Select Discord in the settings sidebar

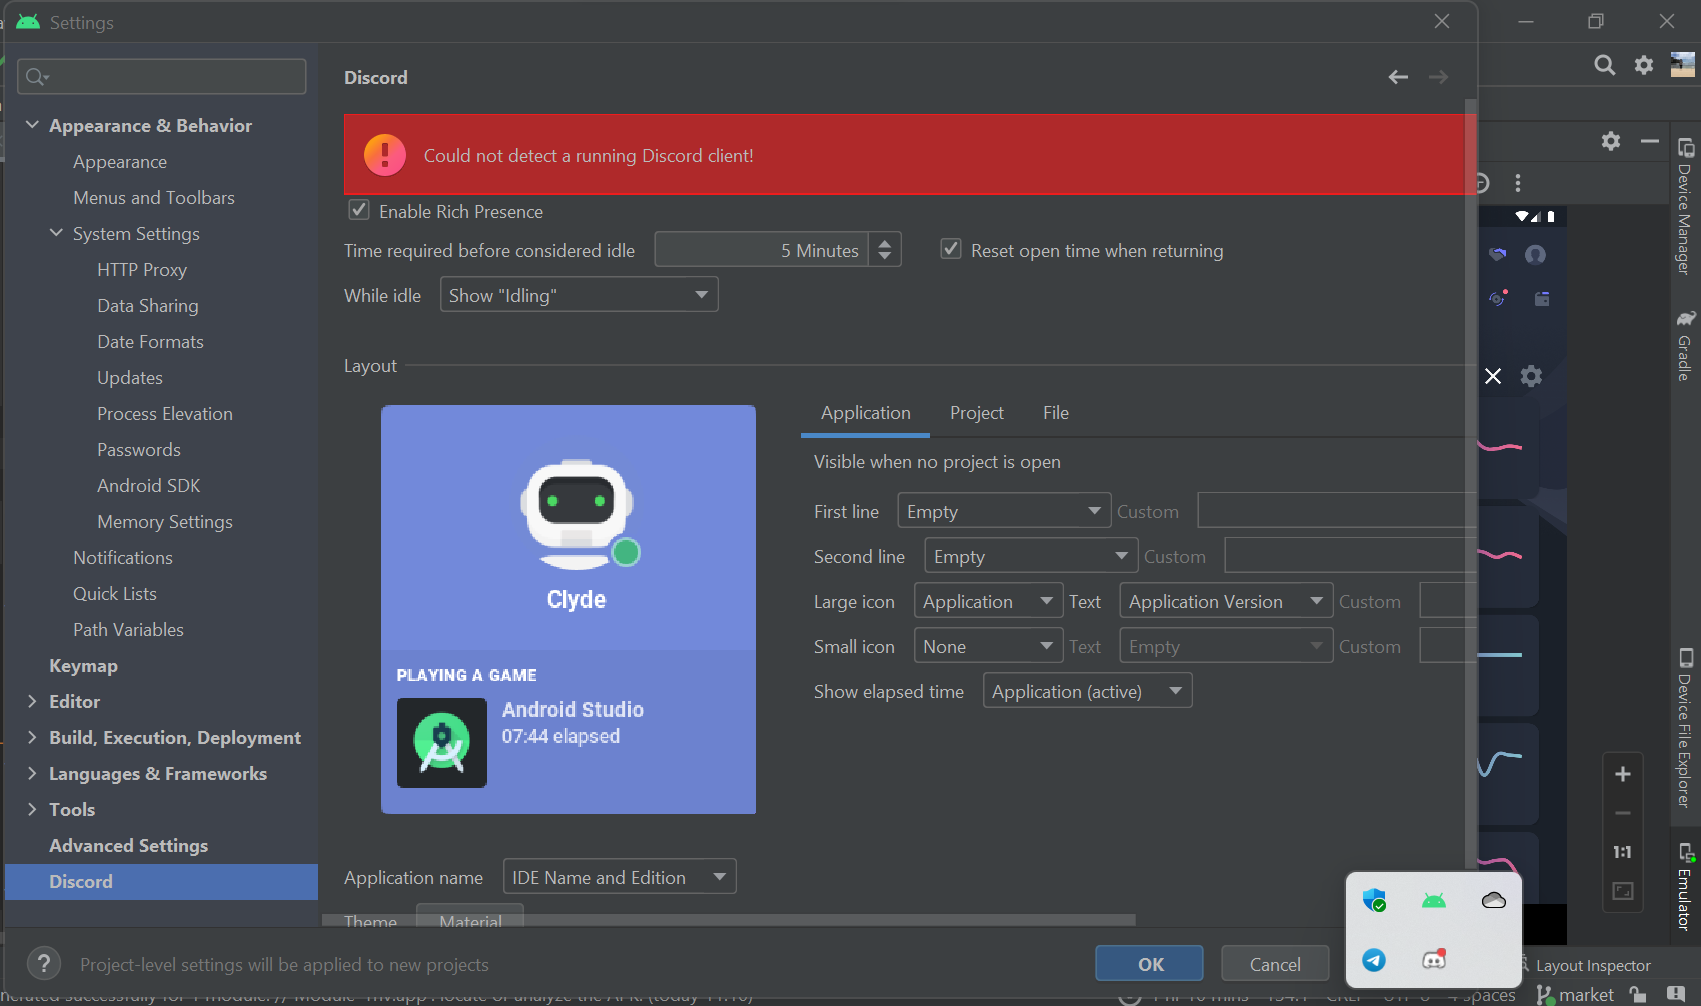point(81,881)
